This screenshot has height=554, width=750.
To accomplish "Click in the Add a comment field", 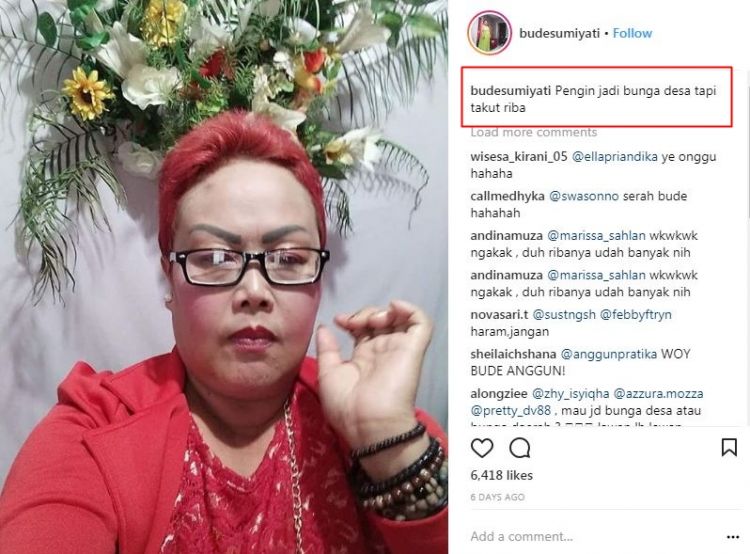I will click(x=593, y=537).
